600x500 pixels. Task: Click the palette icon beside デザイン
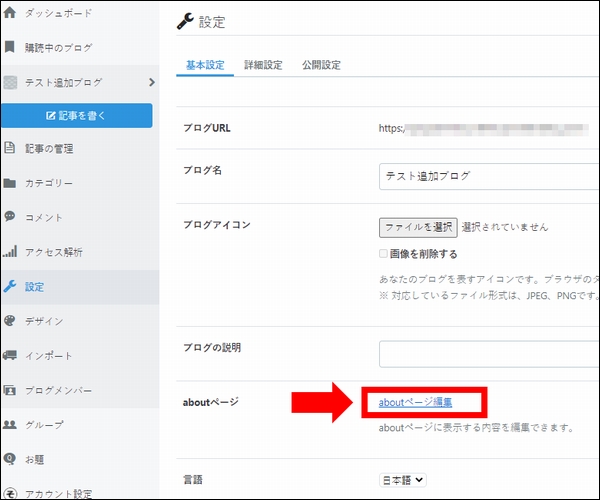pyautogui.click(x=10, y=321)
